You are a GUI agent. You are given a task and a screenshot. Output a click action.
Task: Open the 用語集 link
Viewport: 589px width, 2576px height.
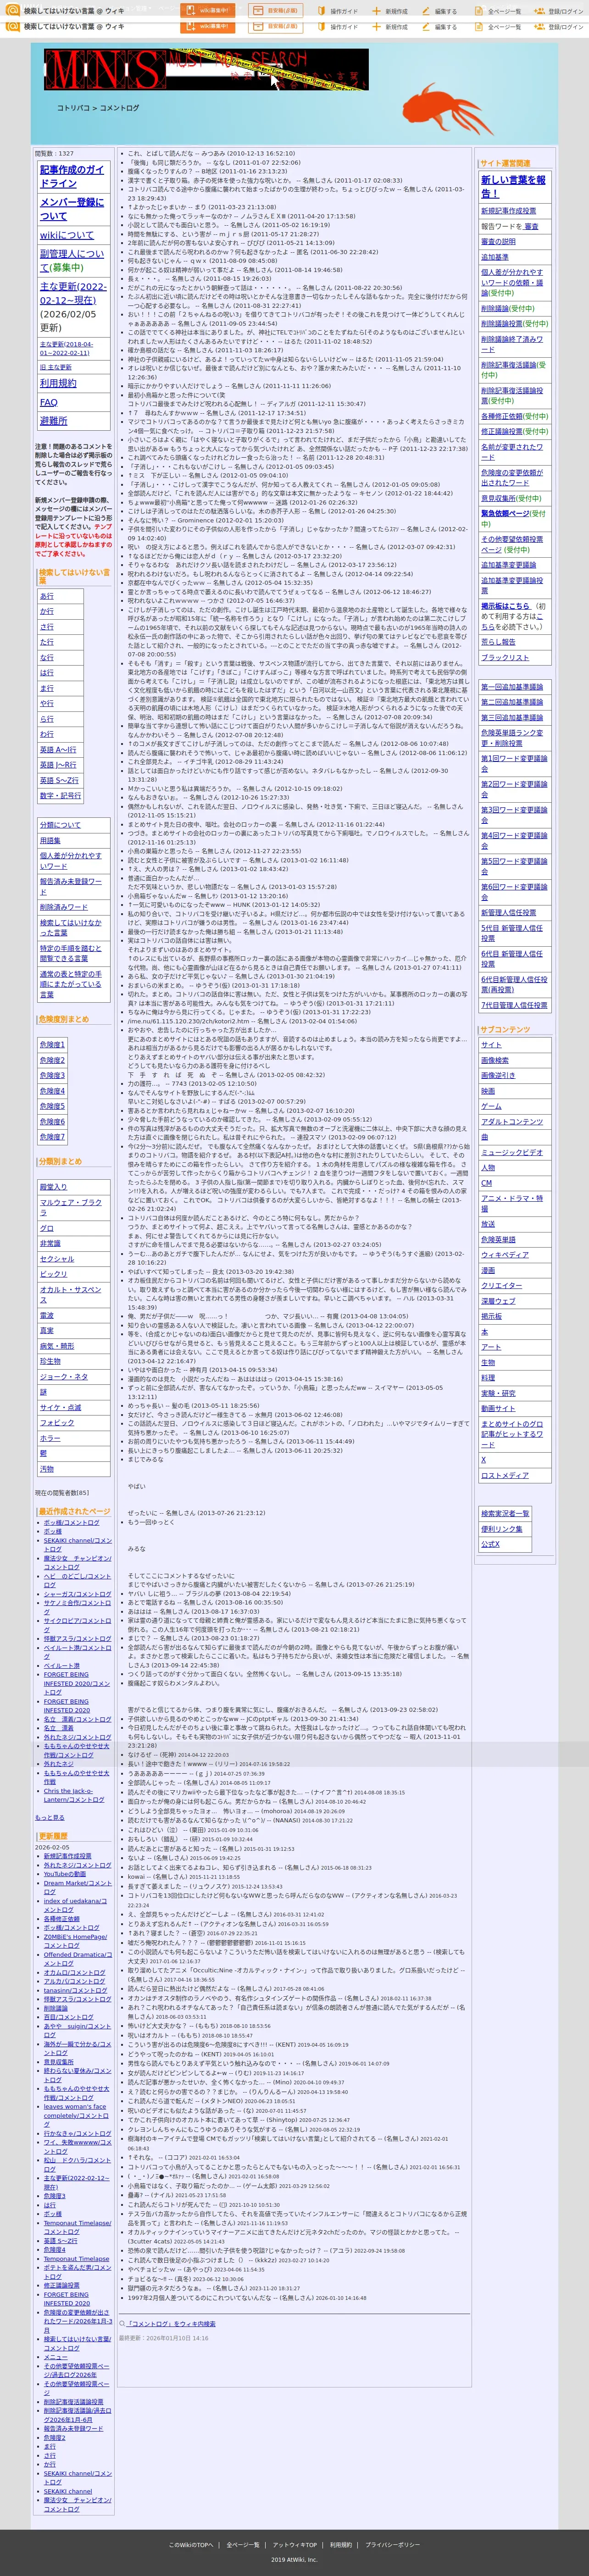pos(50,841)
